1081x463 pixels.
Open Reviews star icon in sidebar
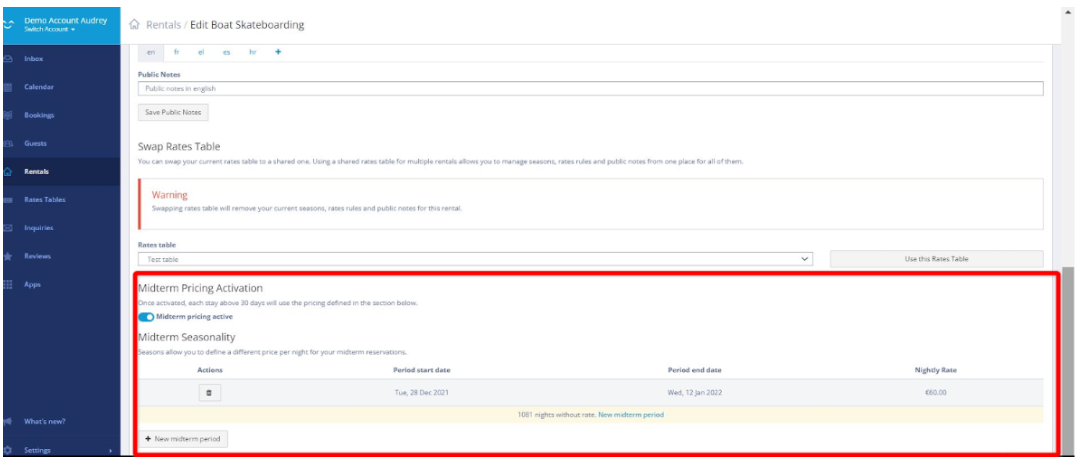pyautogui.click(x=8, y=256)
